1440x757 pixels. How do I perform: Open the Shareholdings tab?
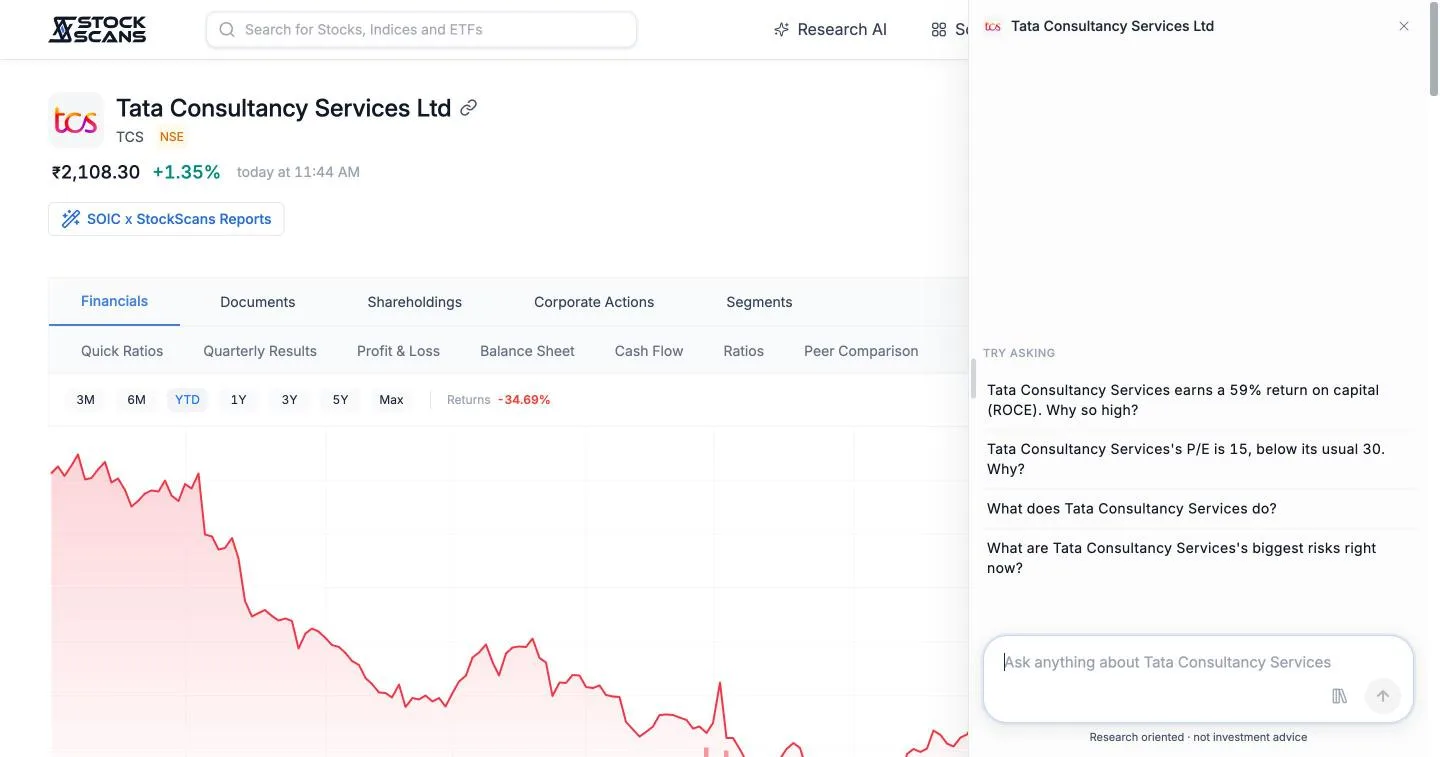[414, 302]
